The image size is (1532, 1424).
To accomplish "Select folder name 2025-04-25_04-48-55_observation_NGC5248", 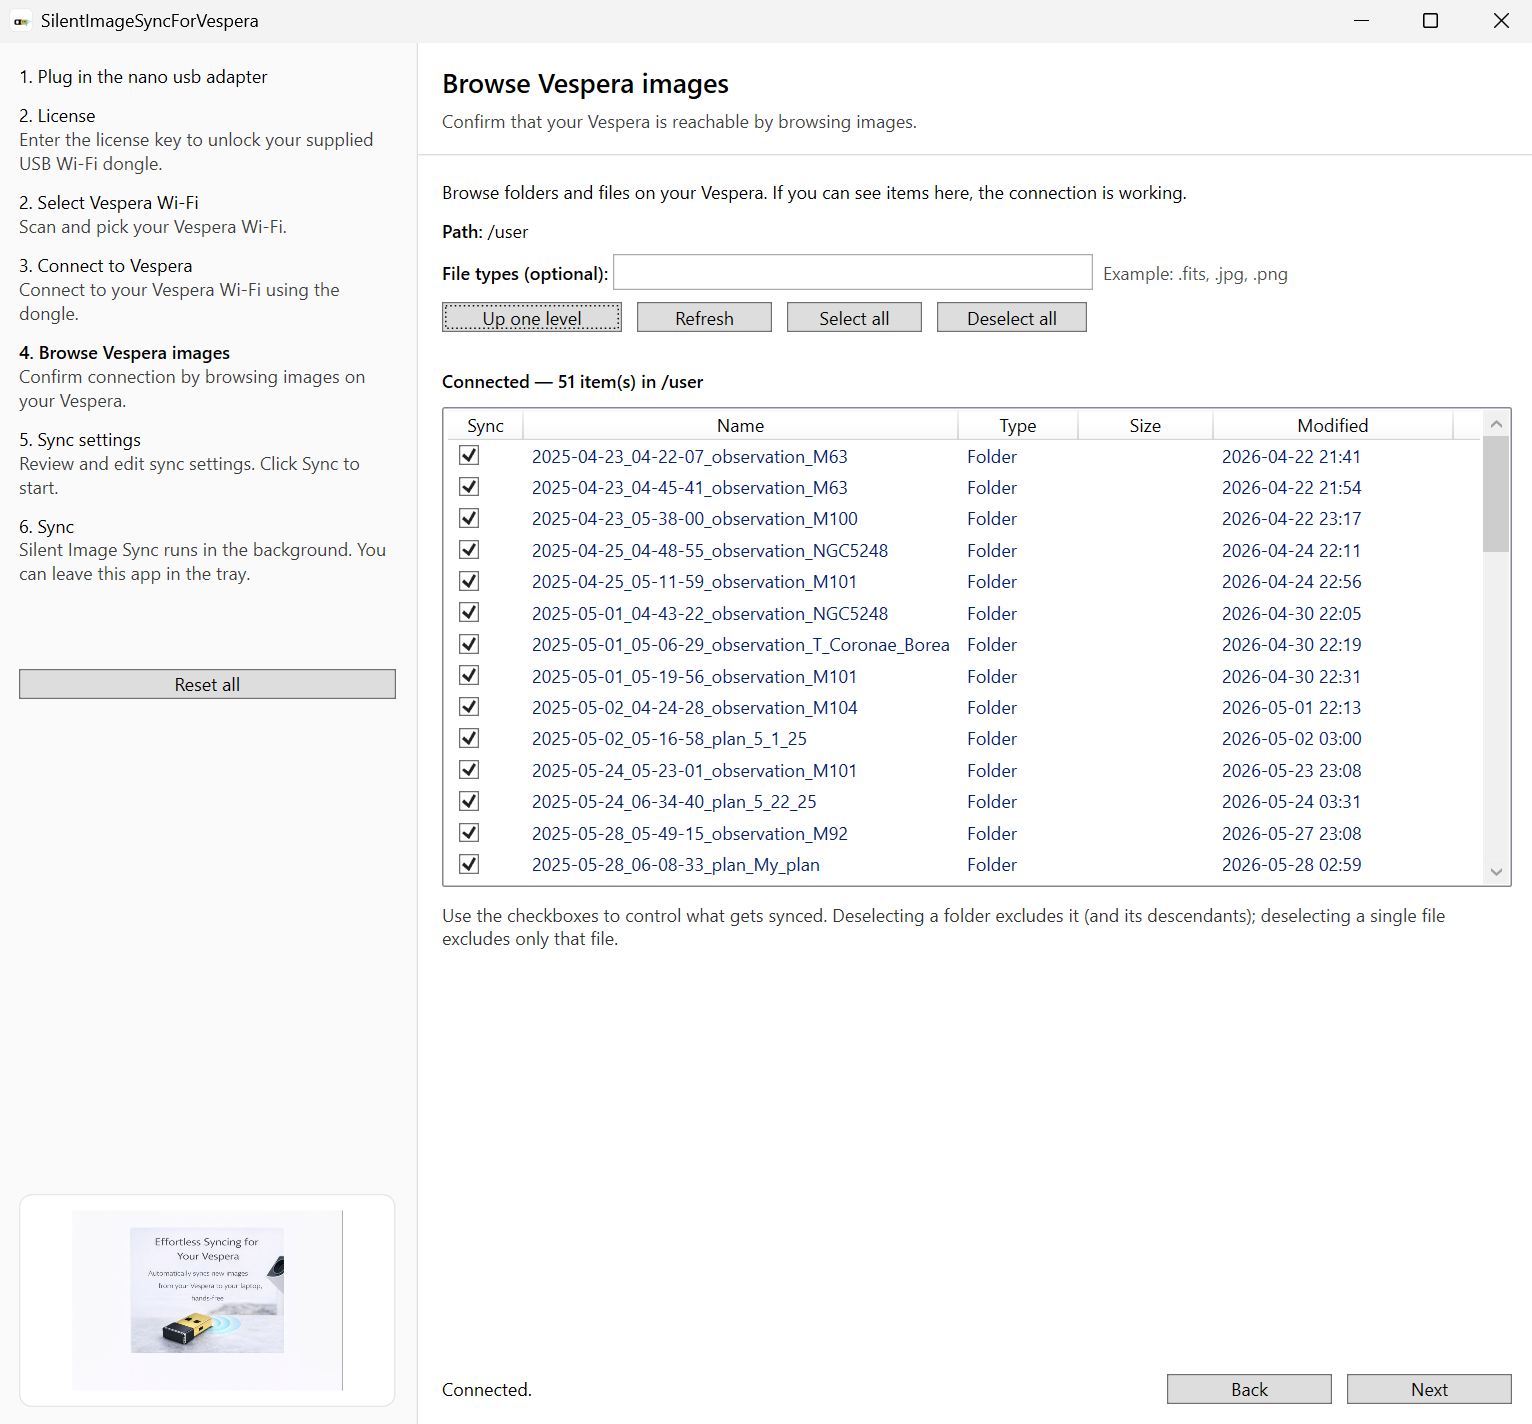I will coord(710,551).
